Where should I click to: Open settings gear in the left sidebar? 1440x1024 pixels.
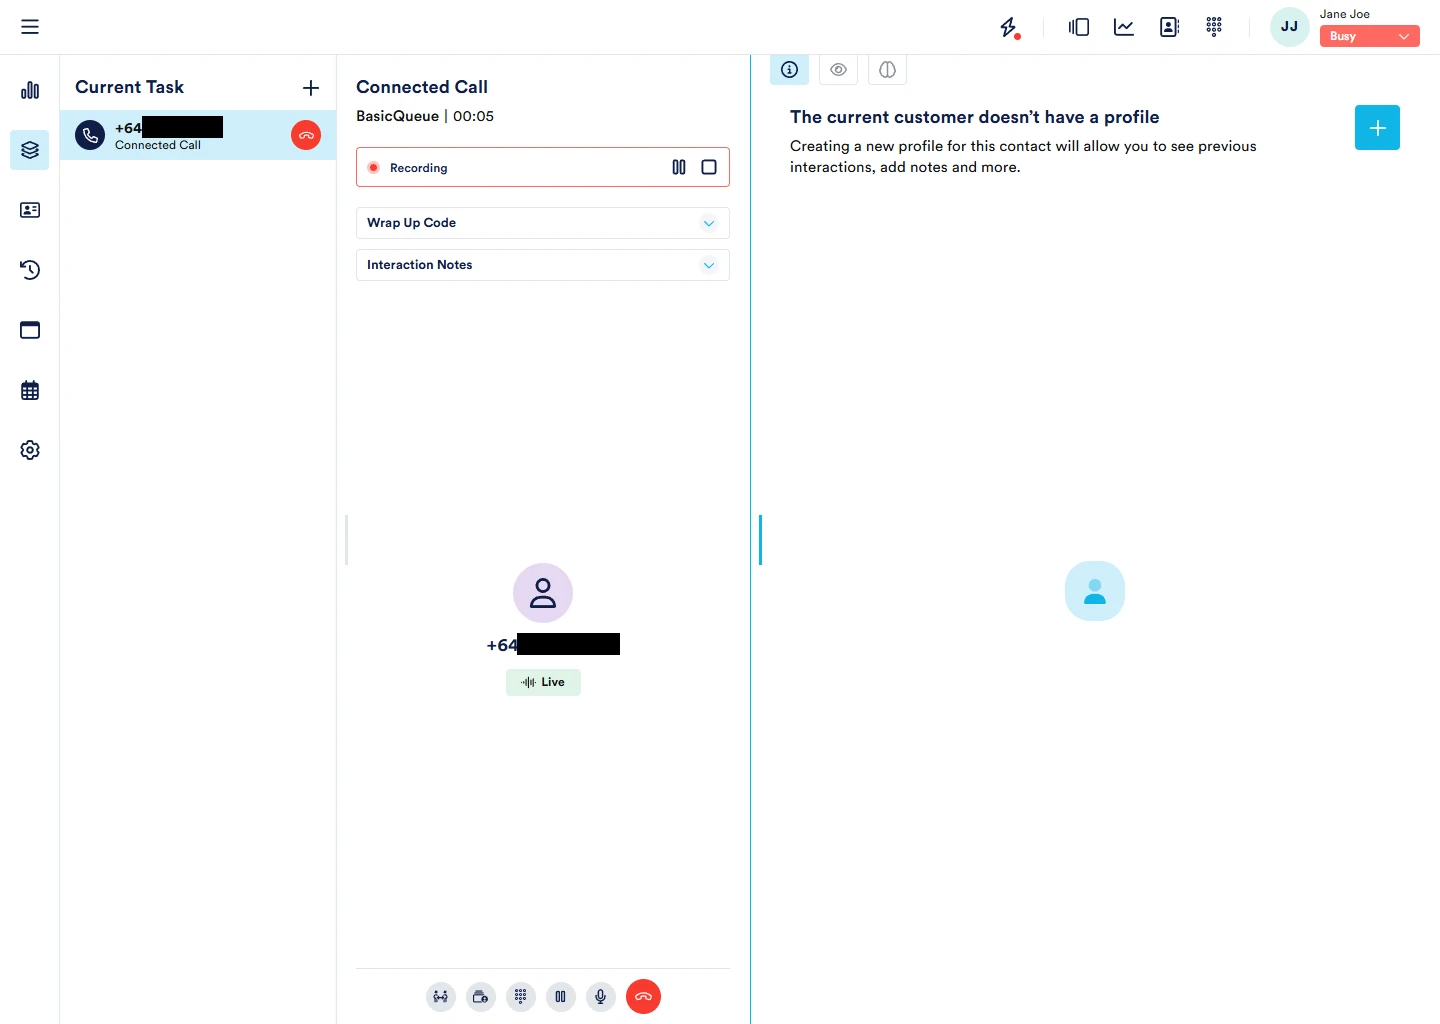coord(30,450)
